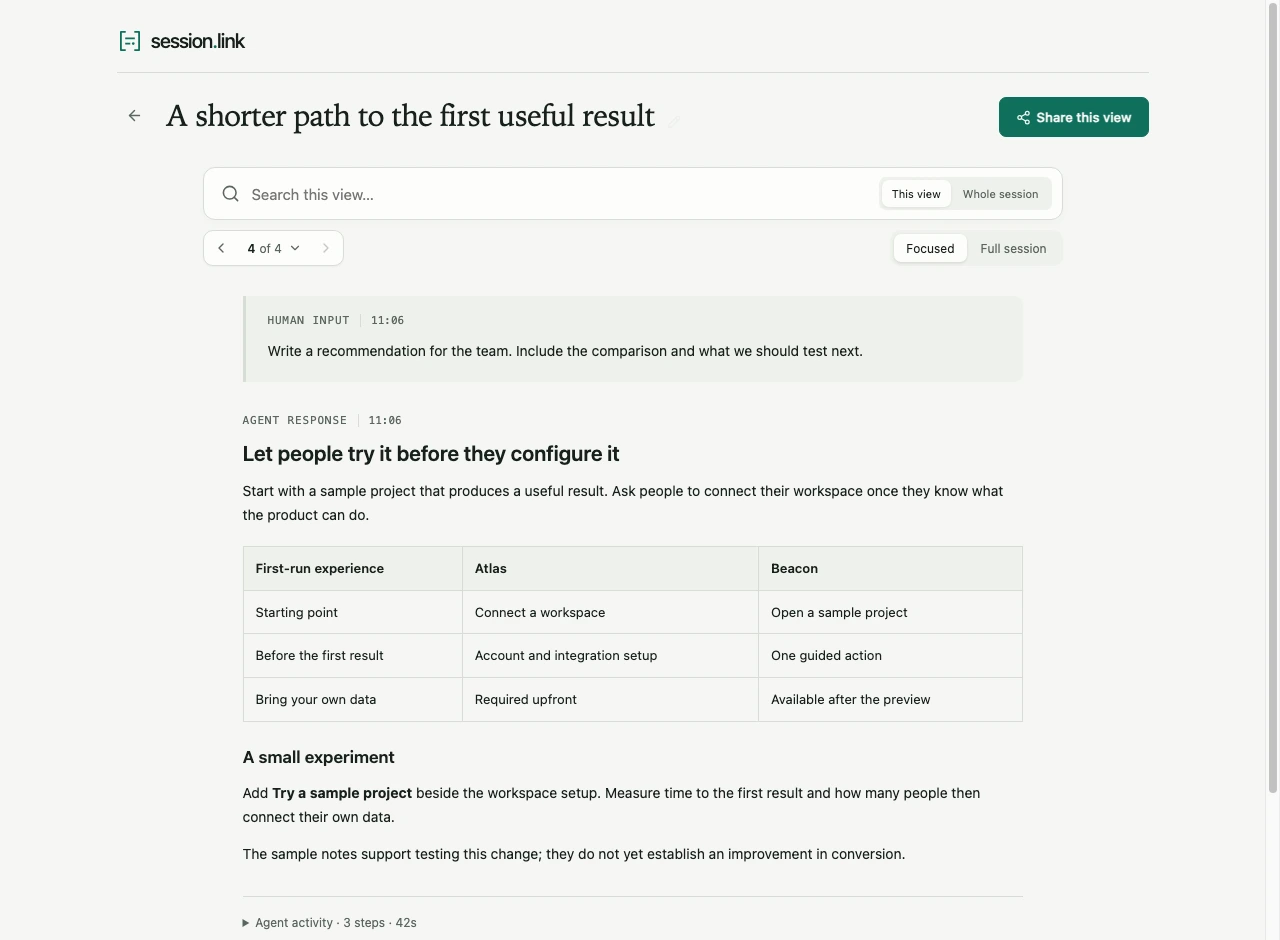The width and height of the screenshot is (1280, 940).
Task: Click the 'Bring your own data' cell
Action: point(353,699)
